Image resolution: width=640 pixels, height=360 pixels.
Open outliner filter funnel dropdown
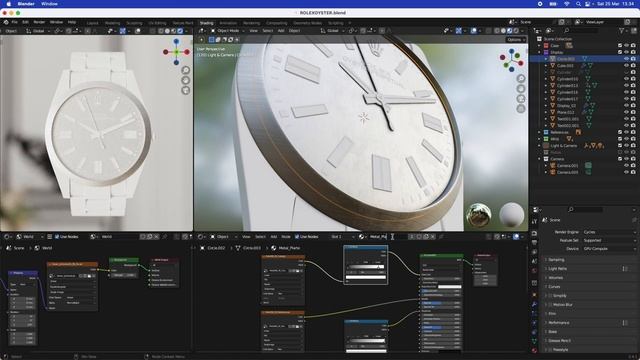click(x=624, y=31)
